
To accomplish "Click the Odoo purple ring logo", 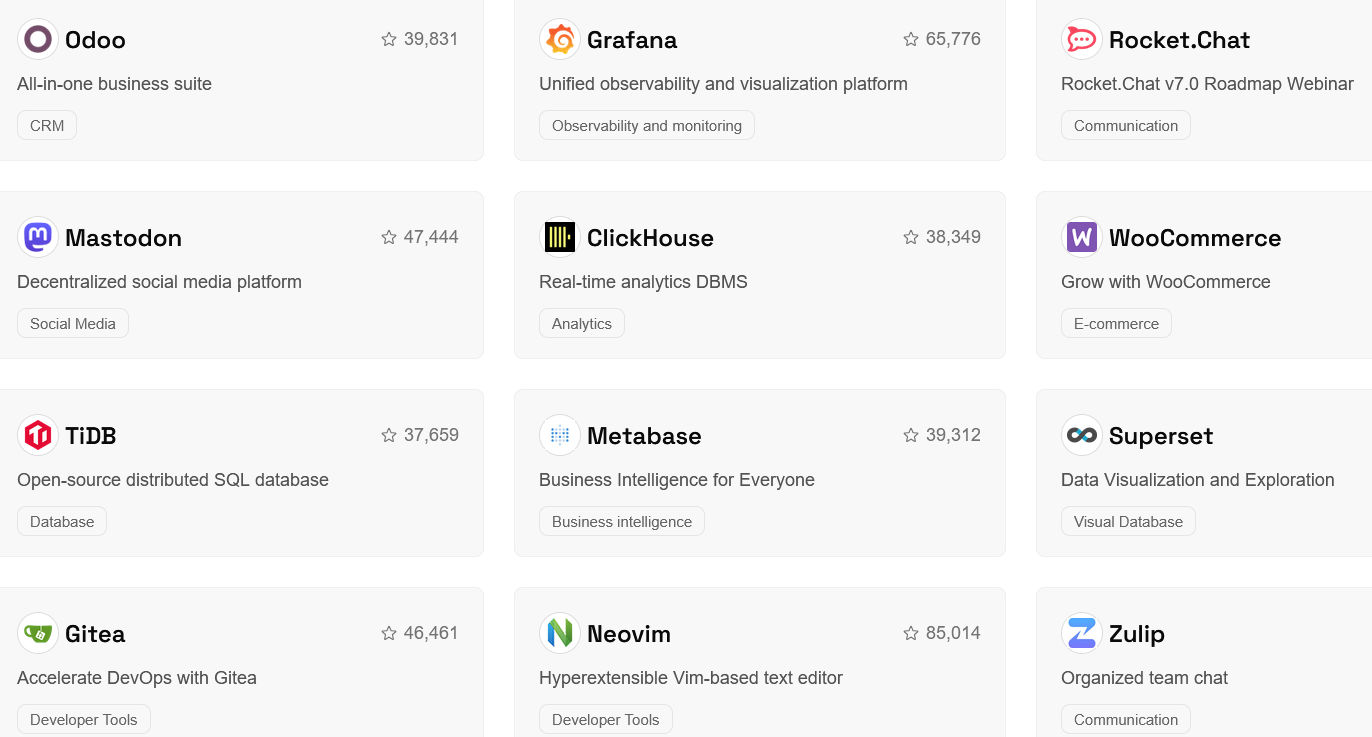I will 38,39.
